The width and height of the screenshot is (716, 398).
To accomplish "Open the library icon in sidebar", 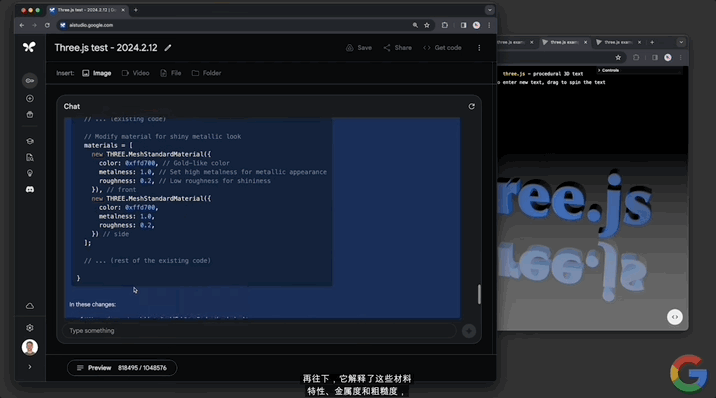I will (30, 115).
